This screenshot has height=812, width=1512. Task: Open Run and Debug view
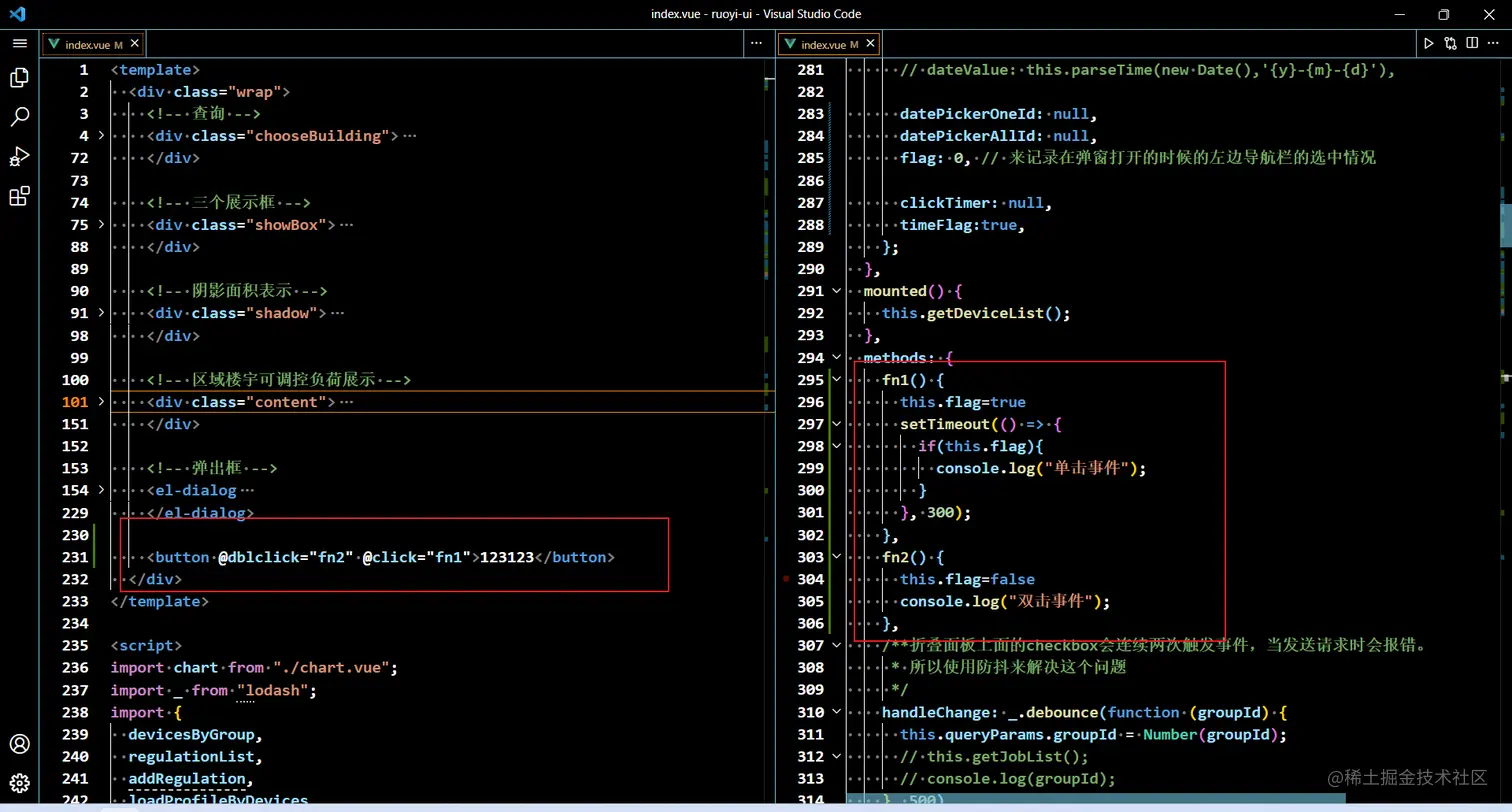(x=19, y=156)
